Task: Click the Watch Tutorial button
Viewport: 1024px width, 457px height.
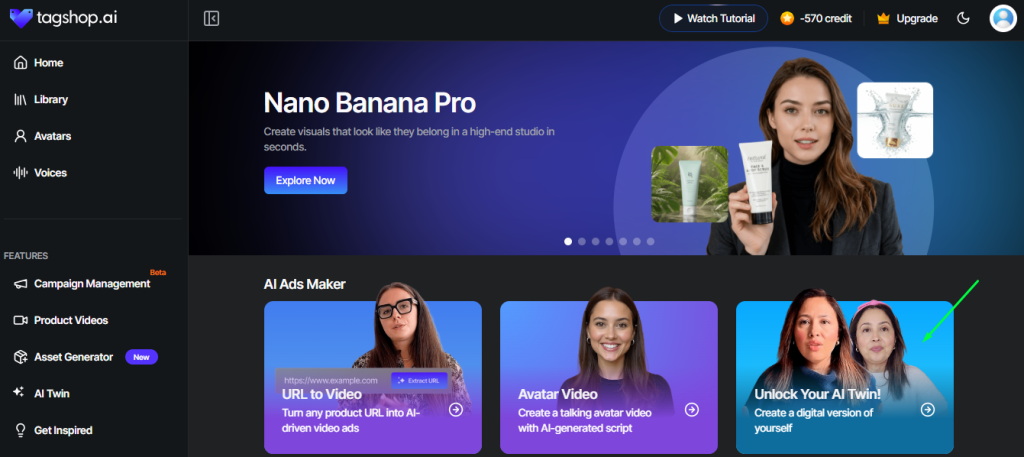Action: [x=713, y=18]
